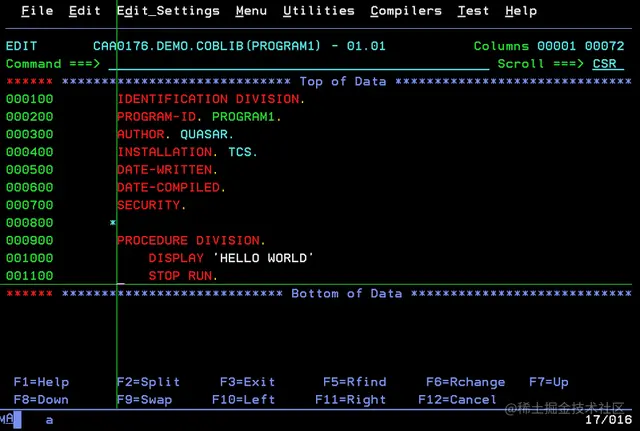Viewport: 640px width, 431px height.
Task: Click F9=Swap function key
Action: [x=144, y=400]
